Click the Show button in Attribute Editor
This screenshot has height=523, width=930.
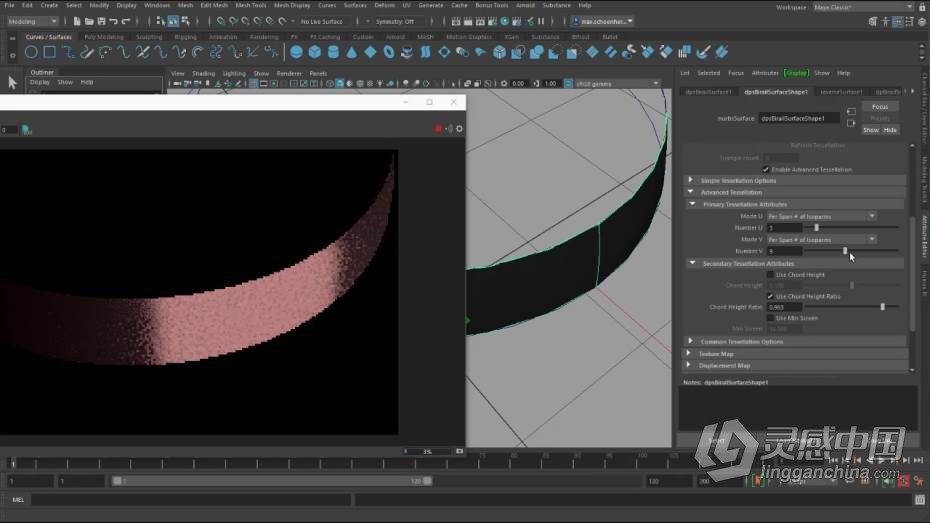click(870, 130)
